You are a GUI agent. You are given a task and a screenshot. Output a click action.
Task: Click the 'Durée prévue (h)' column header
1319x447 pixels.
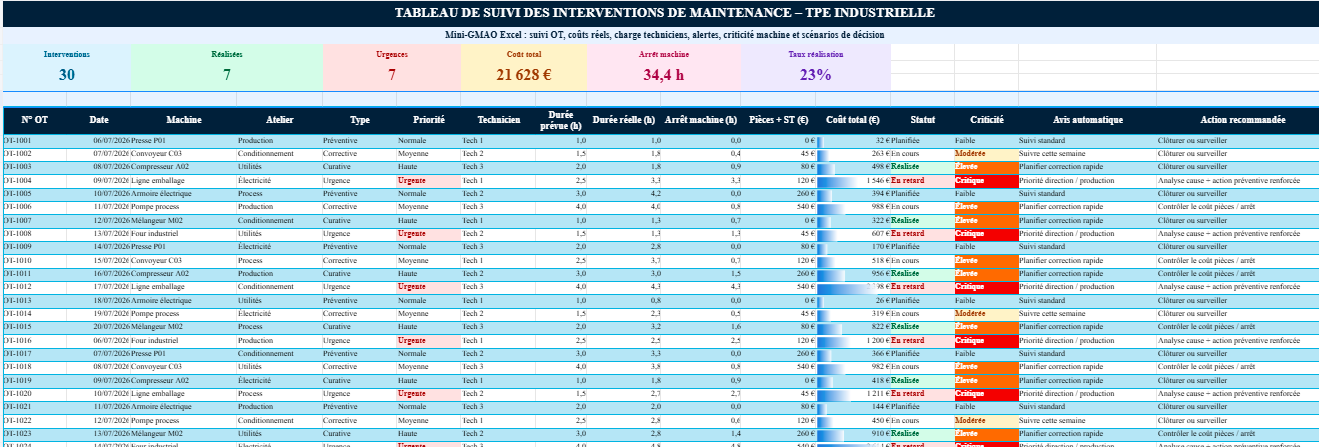click(x=563, y=120)
